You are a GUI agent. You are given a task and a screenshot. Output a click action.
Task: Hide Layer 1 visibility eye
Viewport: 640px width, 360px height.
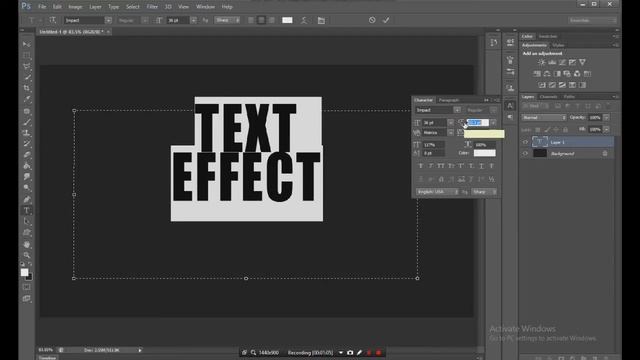525,142
